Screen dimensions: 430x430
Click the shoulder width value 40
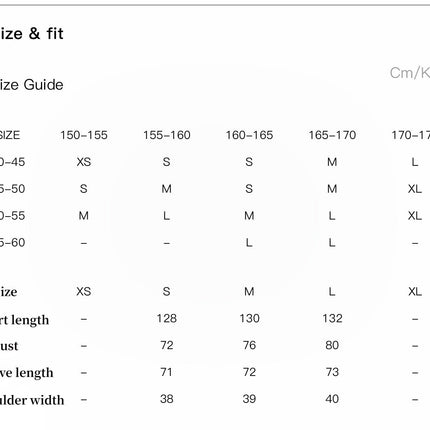click(x=332, y=399)
